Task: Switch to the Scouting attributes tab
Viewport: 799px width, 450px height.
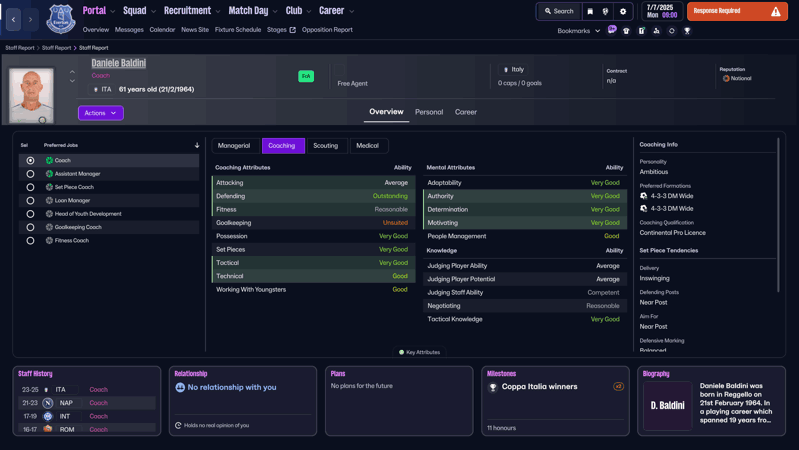Action: click(x=325, y=146)
